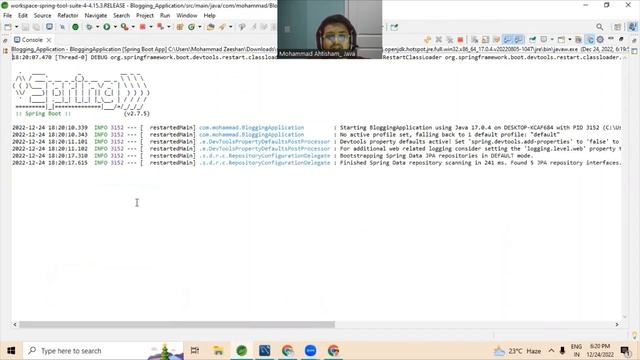Image resolution: width=640 pixels, height=360 pixels.
Task: Click the New wizard icon in main toolbar
Action: click(x=8, y=27)
